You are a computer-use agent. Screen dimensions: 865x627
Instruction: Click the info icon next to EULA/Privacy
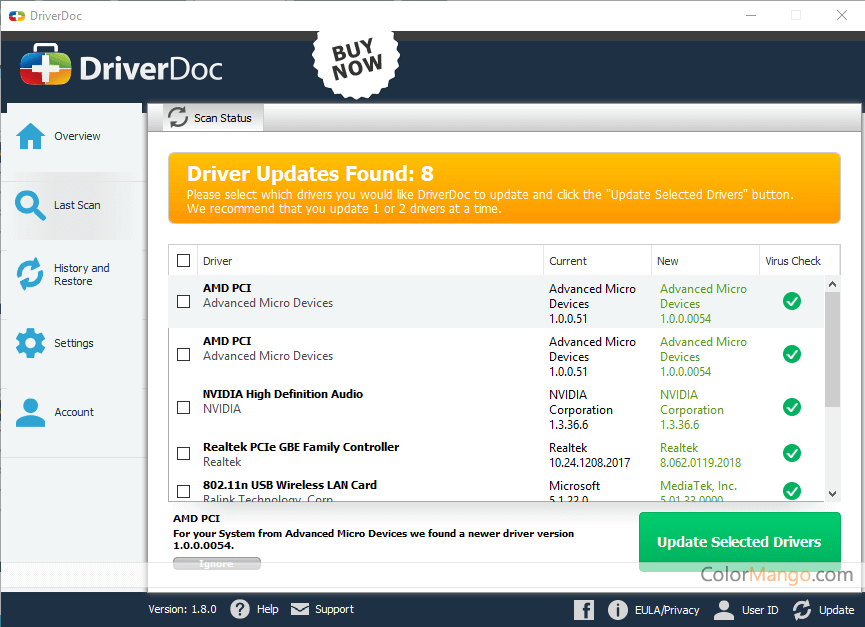(x=617, y=609)
